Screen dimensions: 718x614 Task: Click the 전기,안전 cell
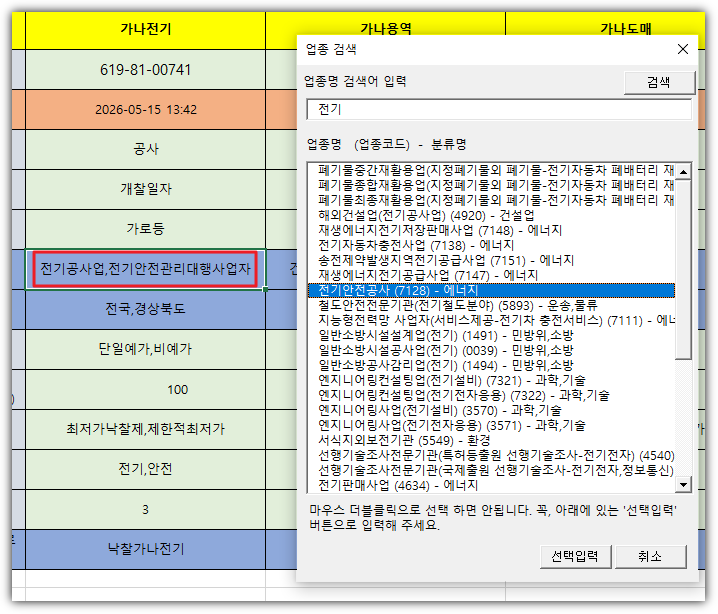146,469
